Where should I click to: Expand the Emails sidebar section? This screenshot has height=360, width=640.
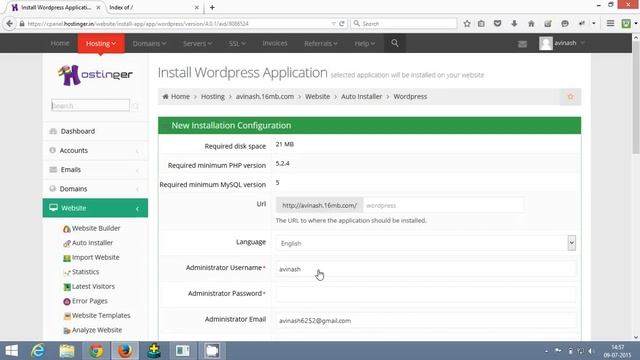[x=95, y=170]
